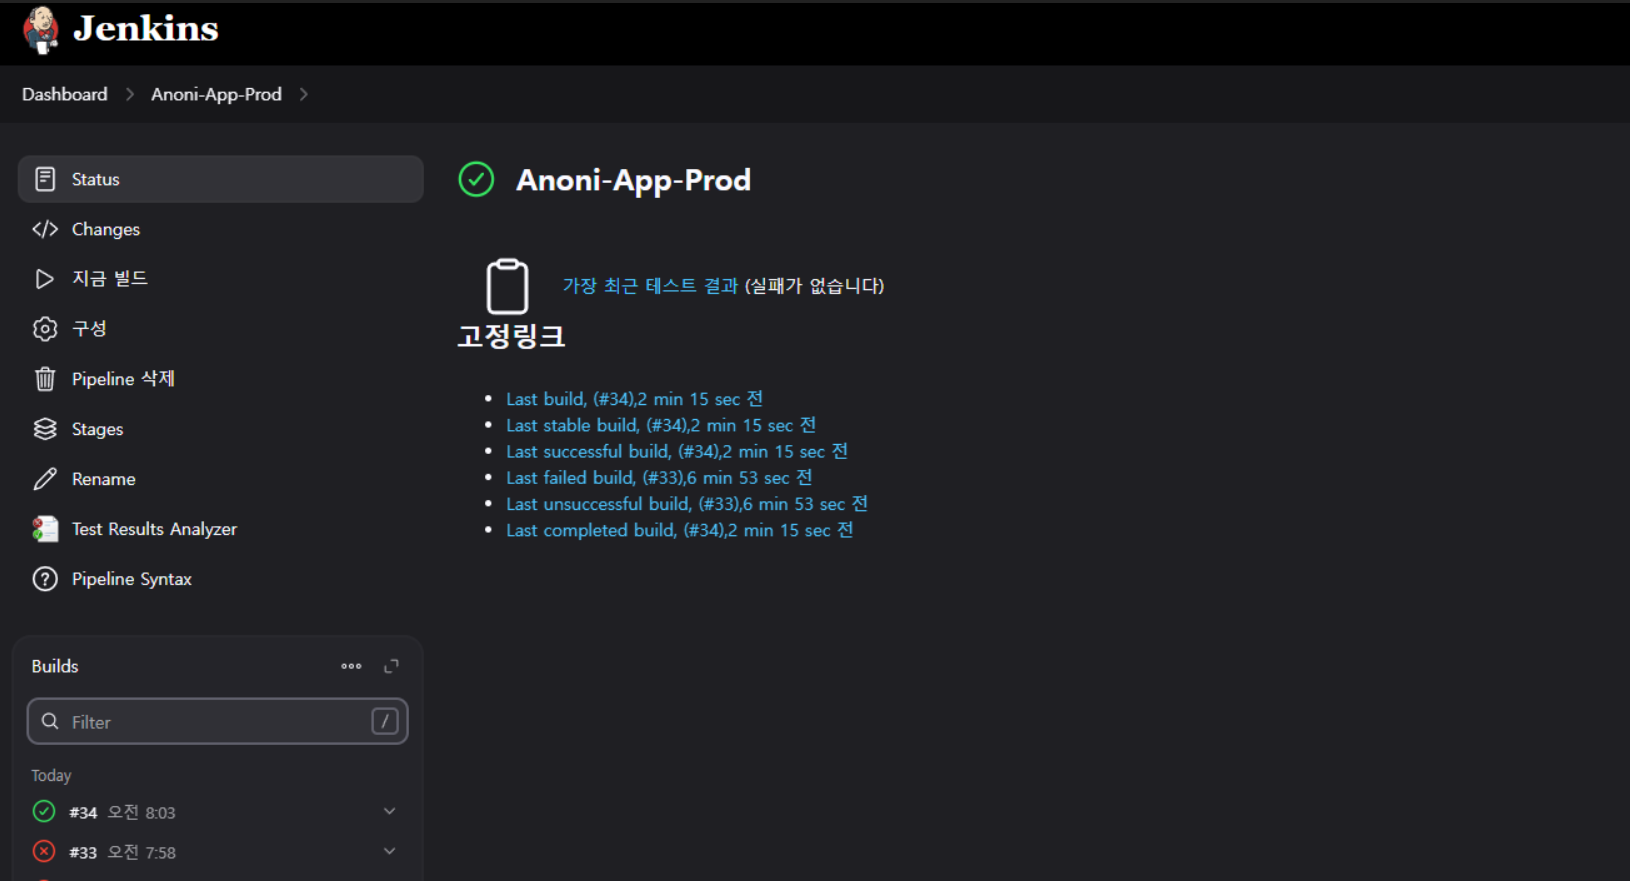Open the Last build (#34) permalink
This screenshot has height=881, width=1630.
point(634,399)
